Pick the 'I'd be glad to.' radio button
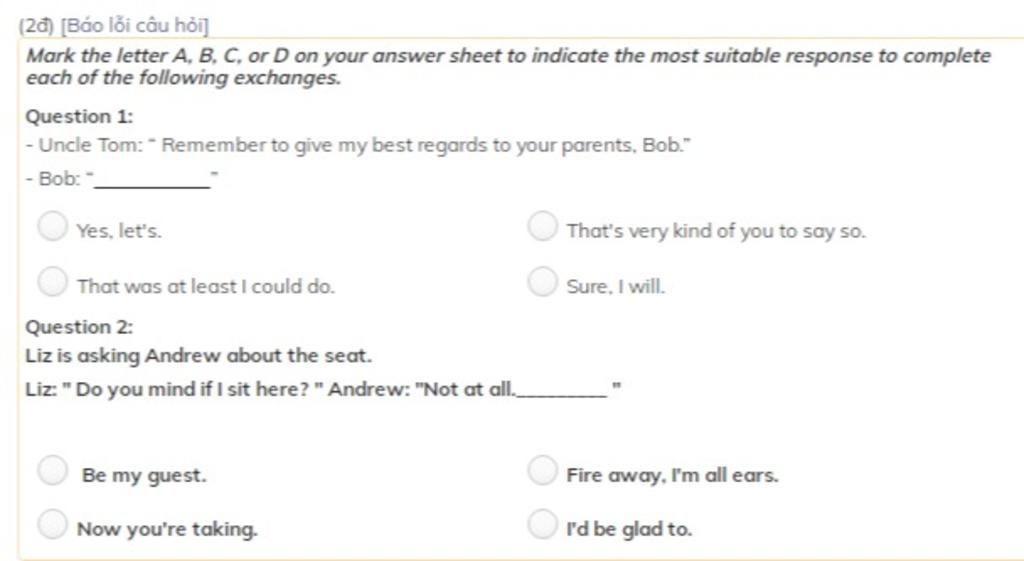Viewport: 1024px width, 561px height. [x=543, y=524]
